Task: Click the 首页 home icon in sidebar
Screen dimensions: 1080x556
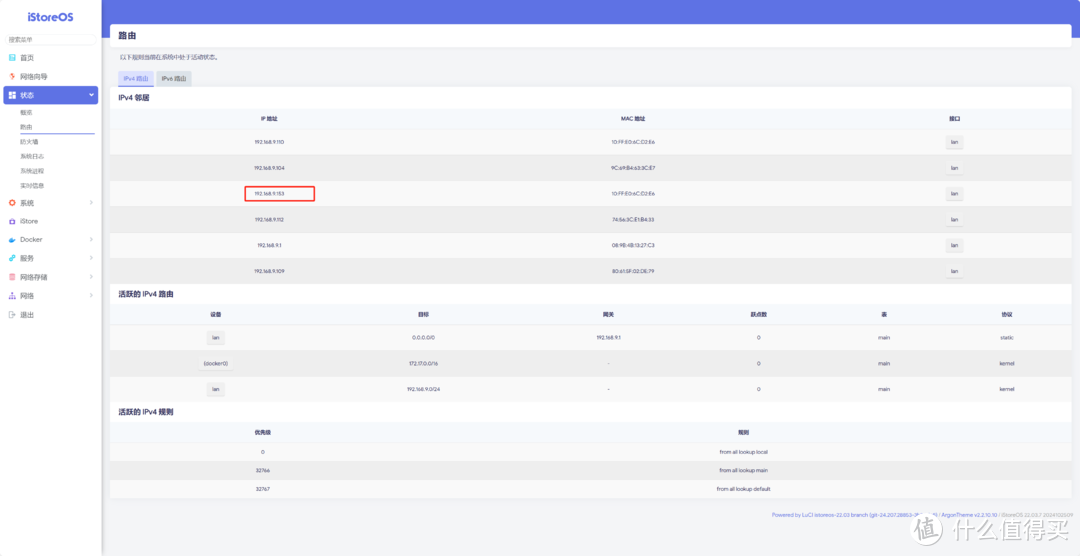Action: pyautogui.click(x=12, y=58)
